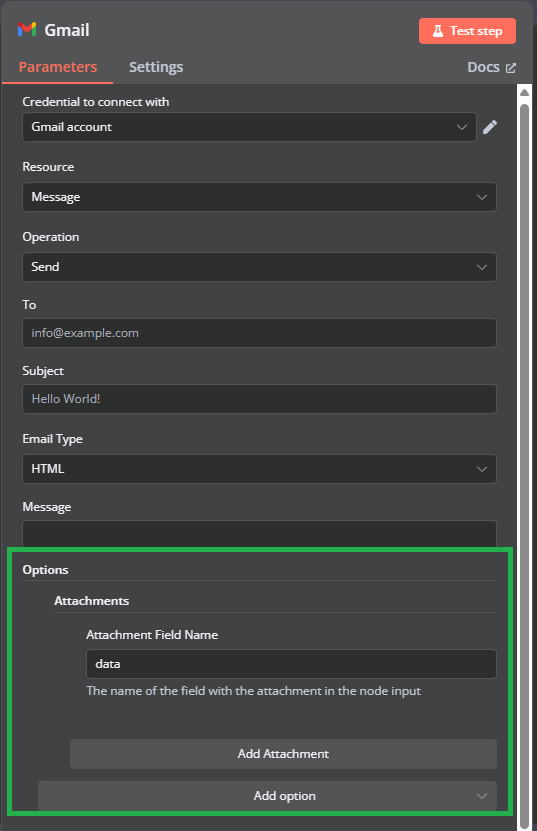Switch to the Settings tab
Image resolution: width=537 pixels, height=831 pixels.
pos(156,67)
